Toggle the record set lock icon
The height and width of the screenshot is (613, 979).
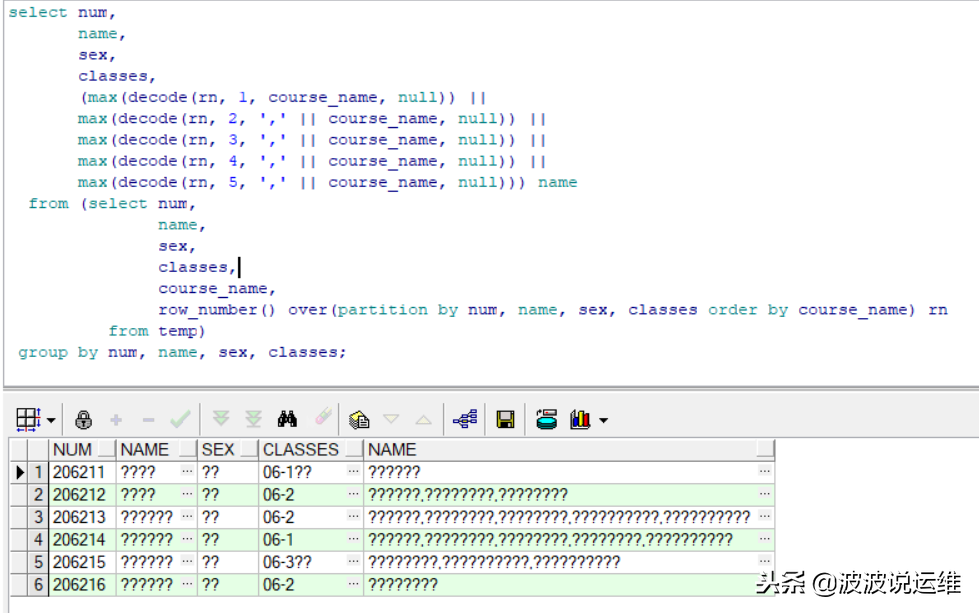82,419
